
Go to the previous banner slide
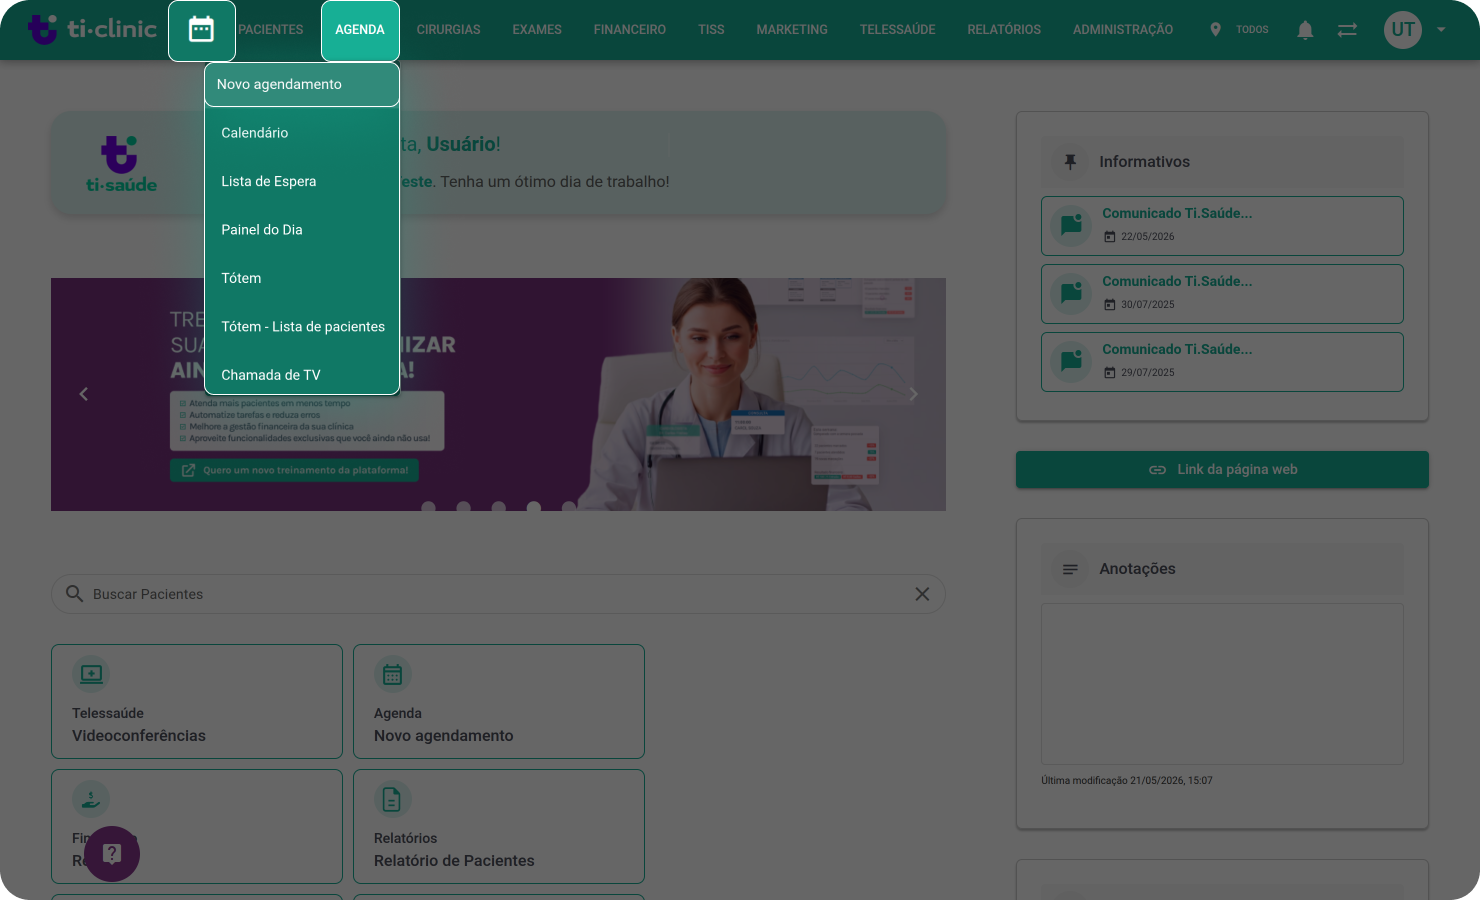(84, 394)
